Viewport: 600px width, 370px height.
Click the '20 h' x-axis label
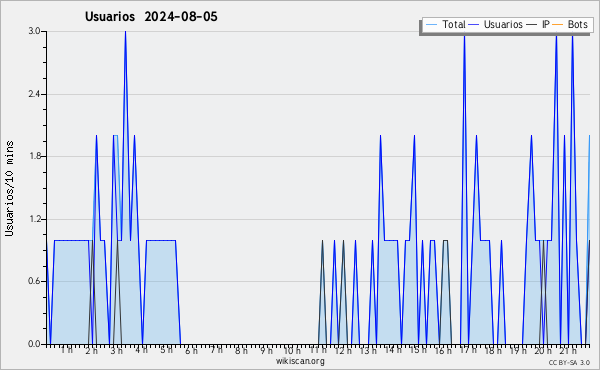tap(543, 351)
